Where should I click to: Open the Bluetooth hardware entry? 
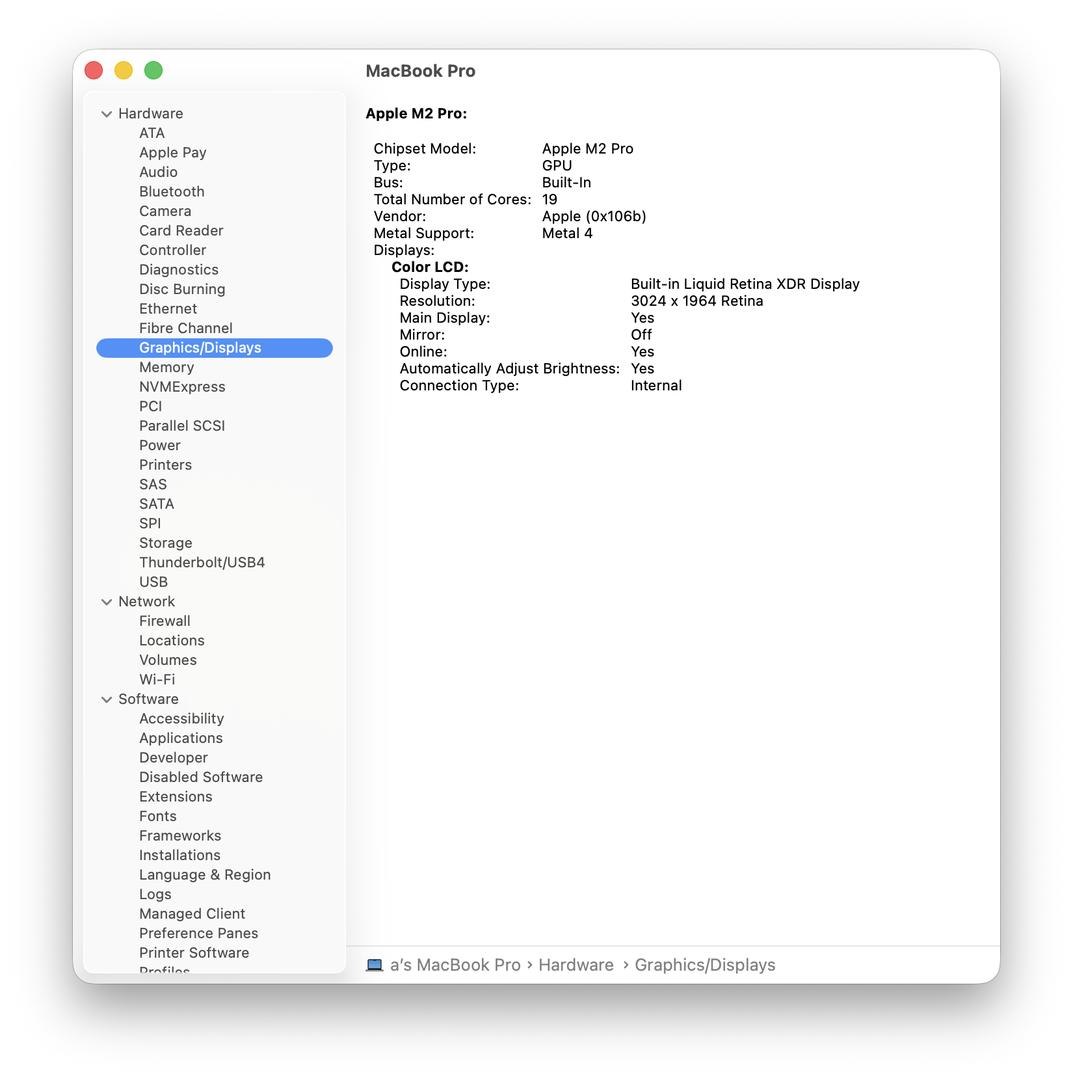[171, 192]
